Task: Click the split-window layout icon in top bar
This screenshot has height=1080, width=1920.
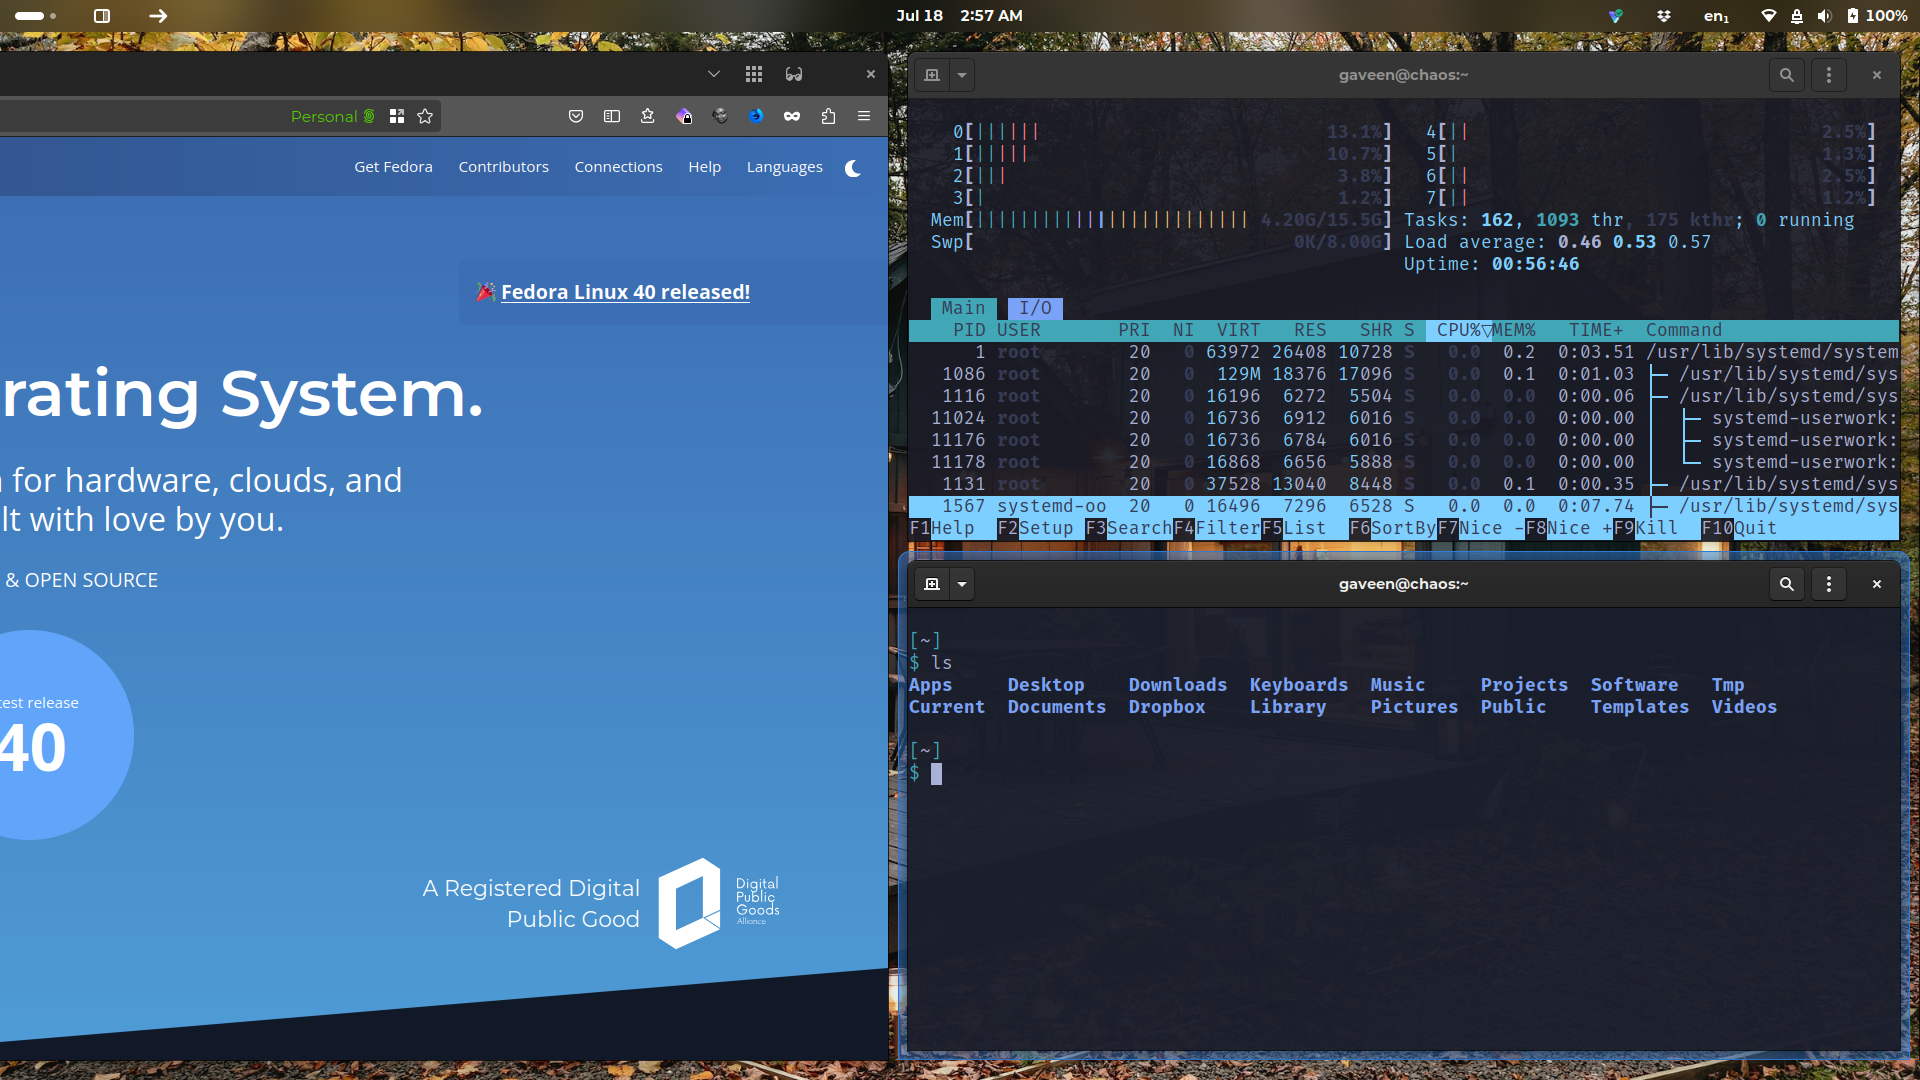Action: [x=102, y=16]
